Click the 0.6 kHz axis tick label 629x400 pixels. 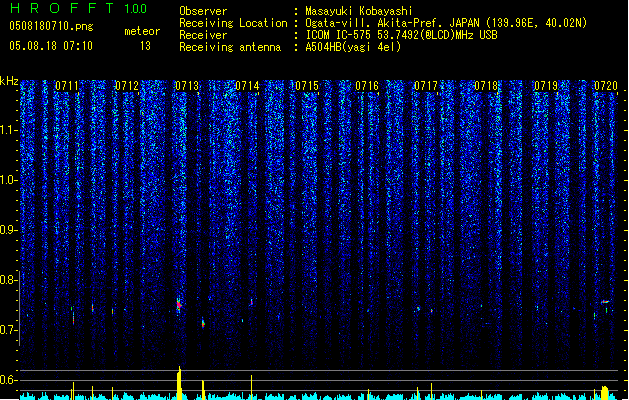tap(7, 380)
